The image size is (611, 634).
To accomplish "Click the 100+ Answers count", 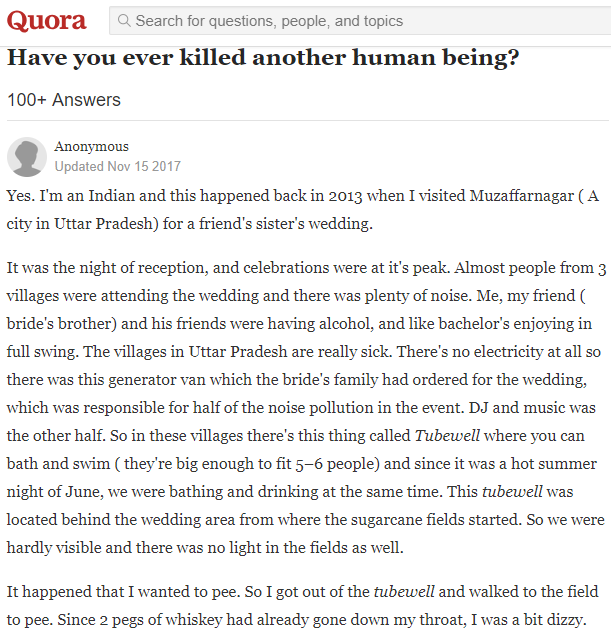I will click(63, 100).
